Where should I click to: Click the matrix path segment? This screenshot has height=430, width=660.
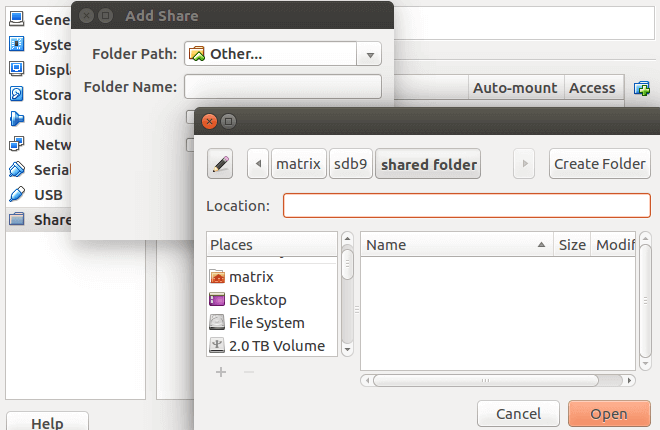298,164
